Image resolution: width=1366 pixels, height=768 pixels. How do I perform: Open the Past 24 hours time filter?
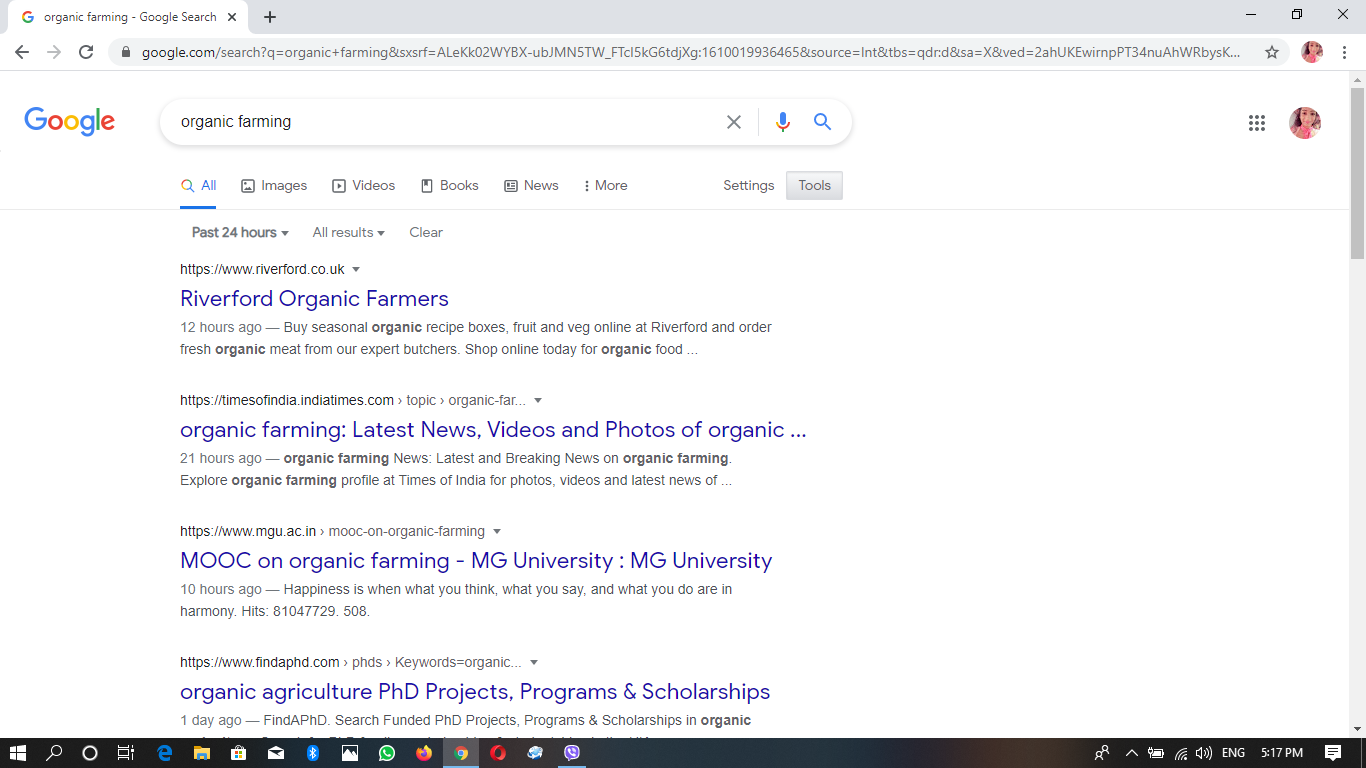click(240, 232)
